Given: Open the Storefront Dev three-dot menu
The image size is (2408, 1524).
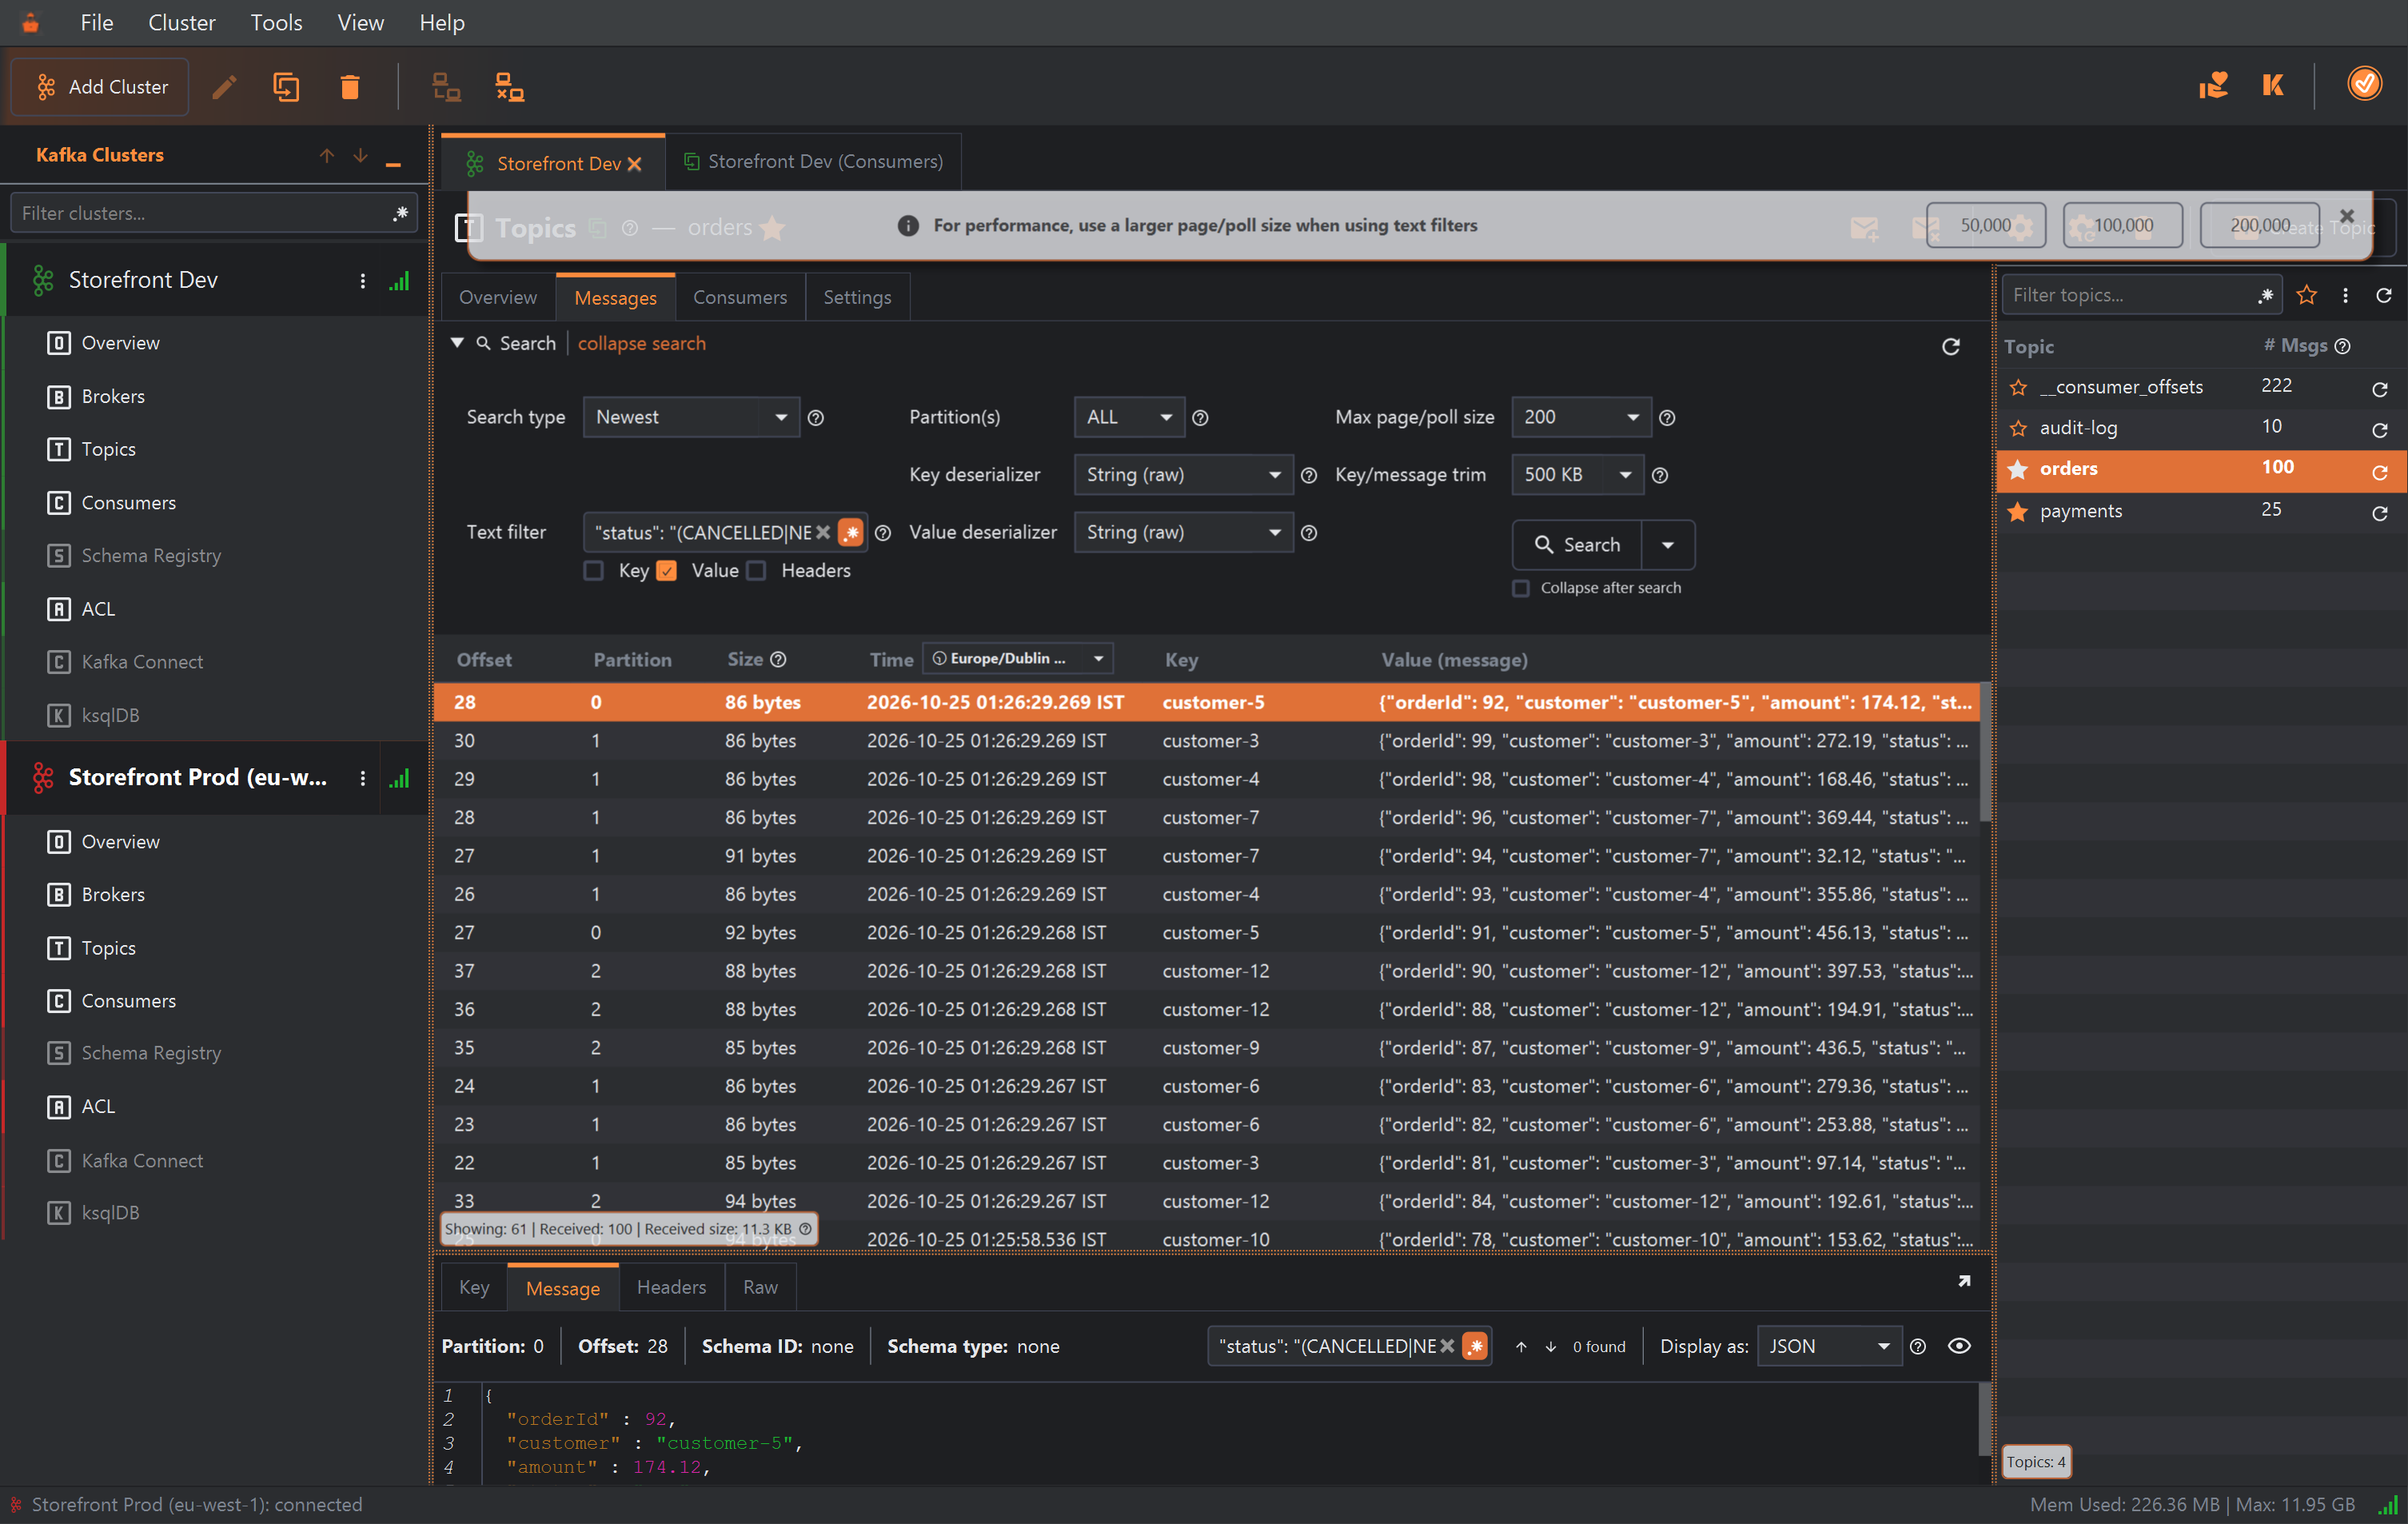Looking at the screenshot, I should pyautogui.click(x=362, y=281).
